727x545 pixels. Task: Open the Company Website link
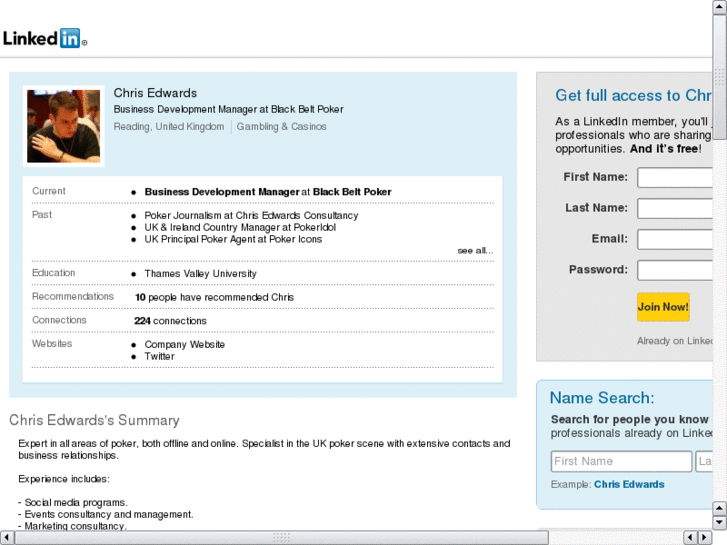point(185,345)
